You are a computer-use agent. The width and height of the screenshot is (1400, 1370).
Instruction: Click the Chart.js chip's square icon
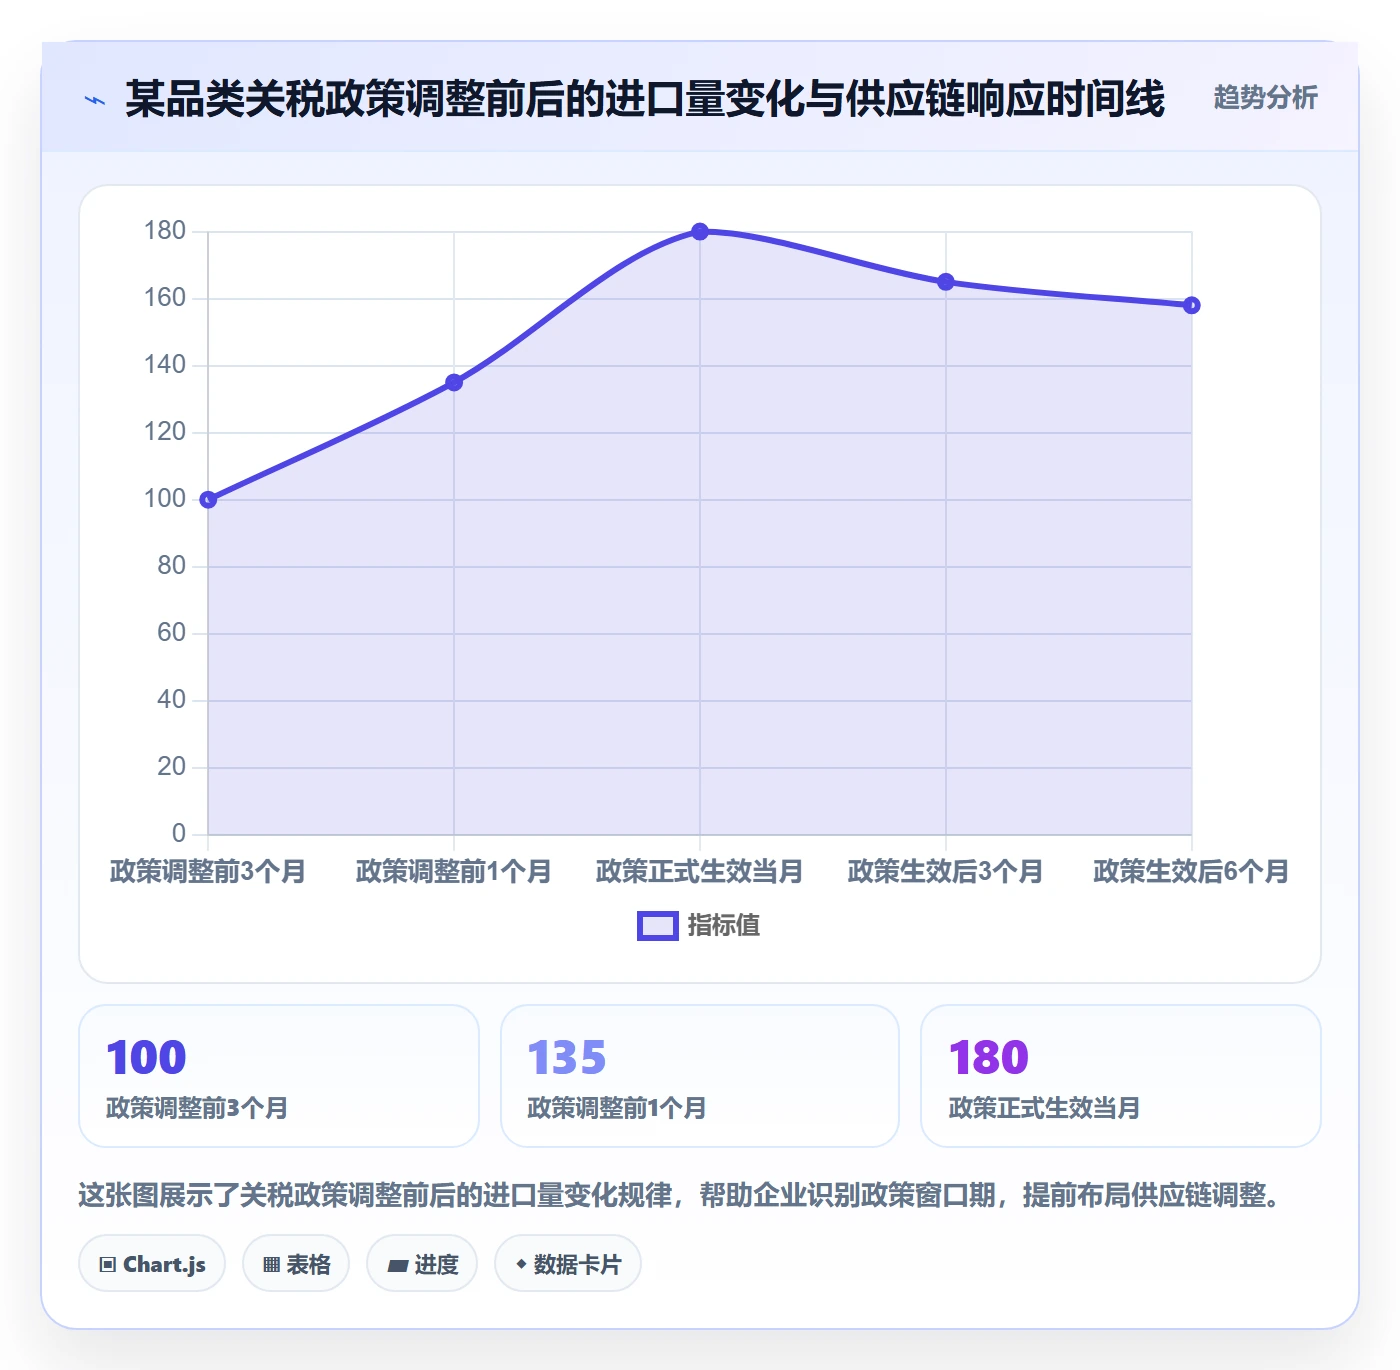(108, 1265)
